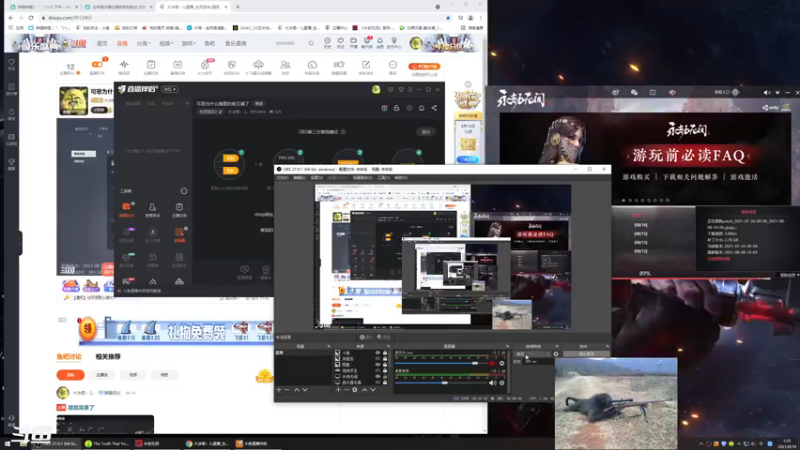This screenshot has width=800, height=450.
Task: Open settings gear for first mixer channel
Action: (502, 363)
